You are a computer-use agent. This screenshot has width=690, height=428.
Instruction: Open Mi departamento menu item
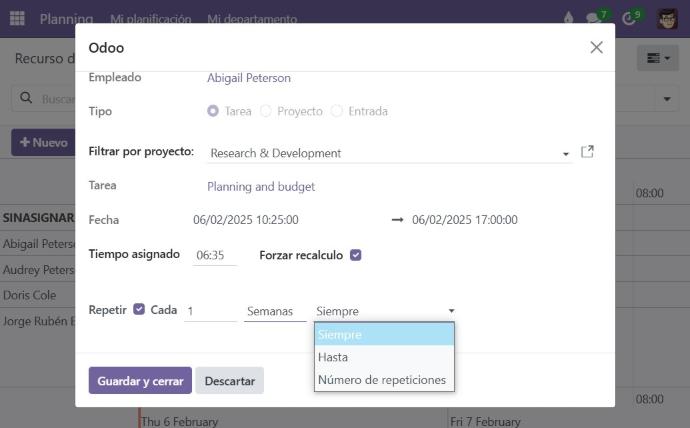(x=252, y=19)
